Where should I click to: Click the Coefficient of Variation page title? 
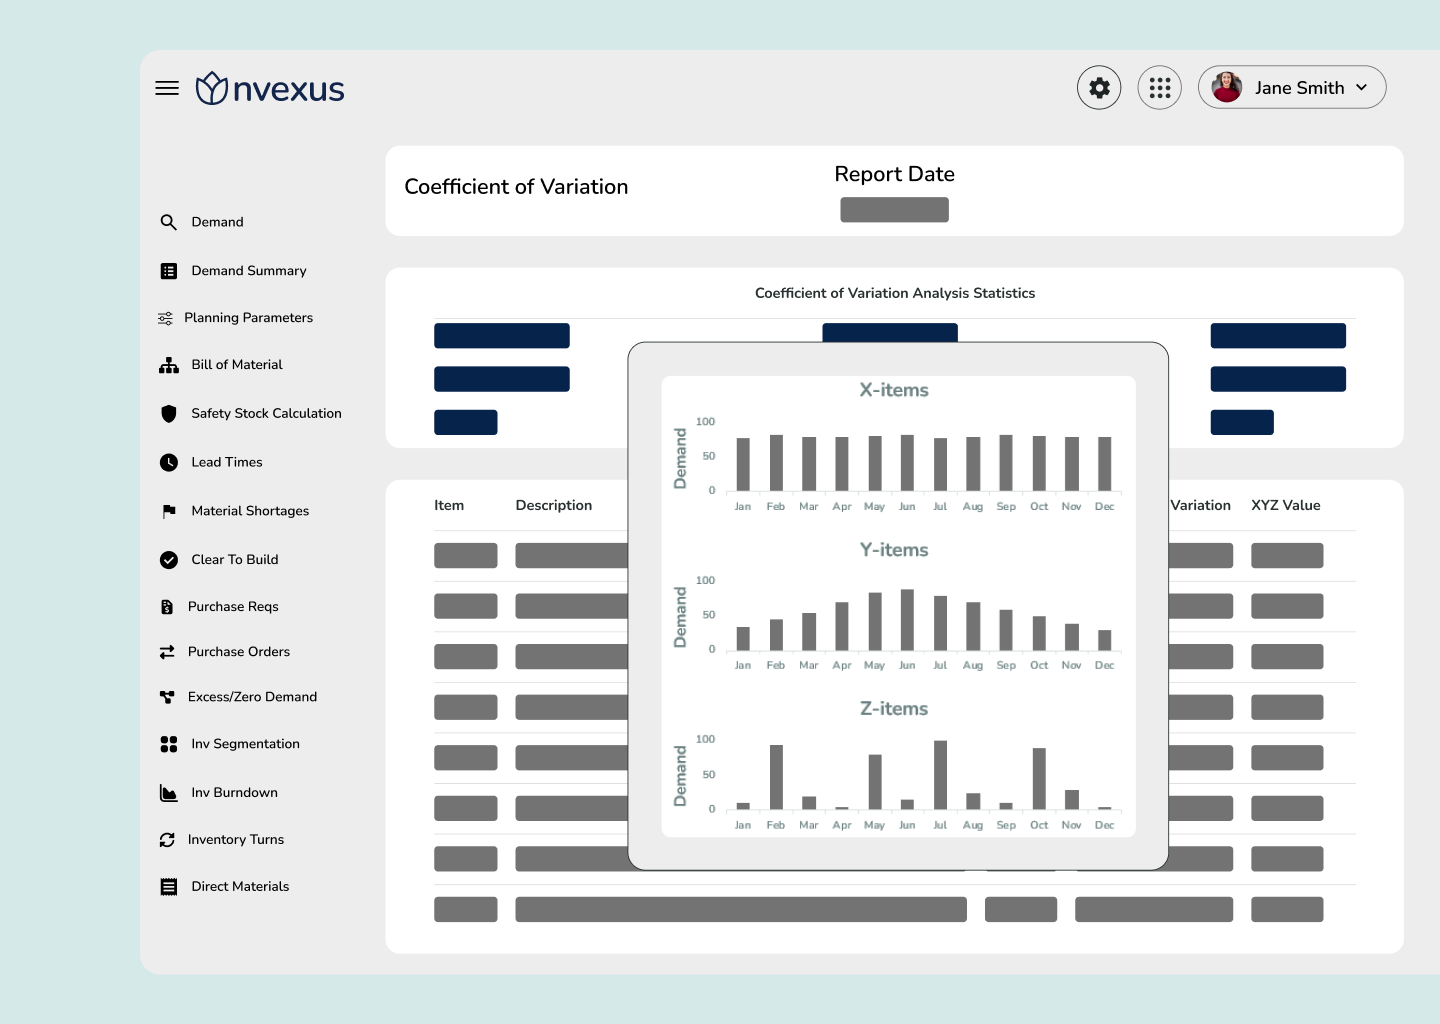pos(516,187)
